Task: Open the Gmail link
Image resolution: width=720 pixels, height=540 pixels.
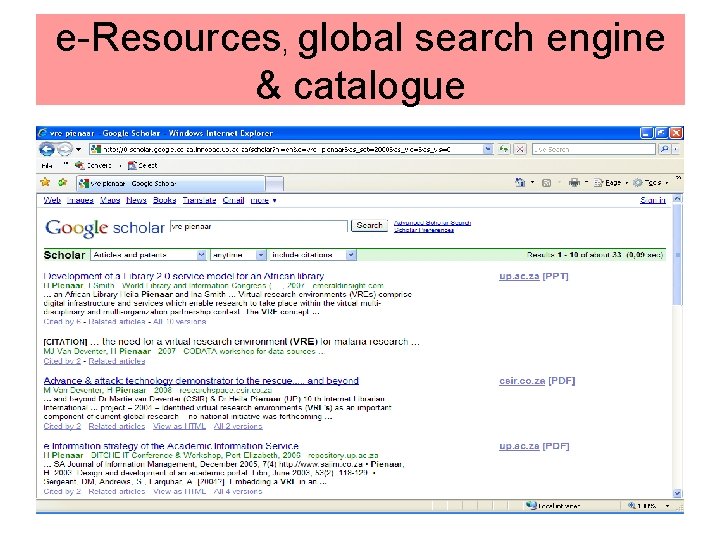Action: click(233, 200)
